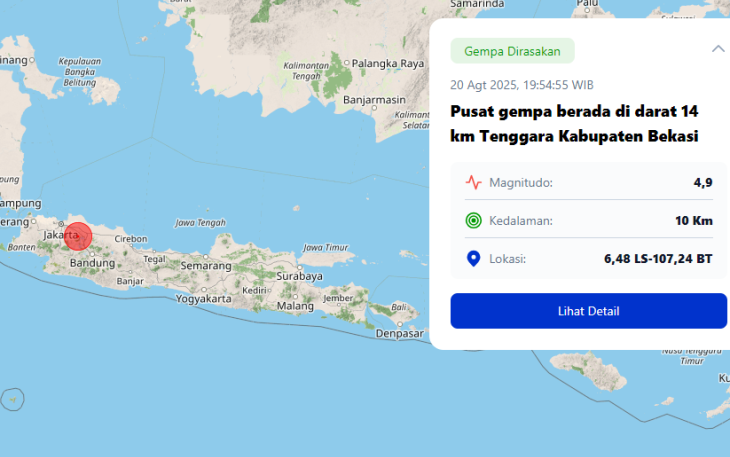Click Surabaya city label on map
The height and width of the screenshot is (457, 730).
pos(299,276)
